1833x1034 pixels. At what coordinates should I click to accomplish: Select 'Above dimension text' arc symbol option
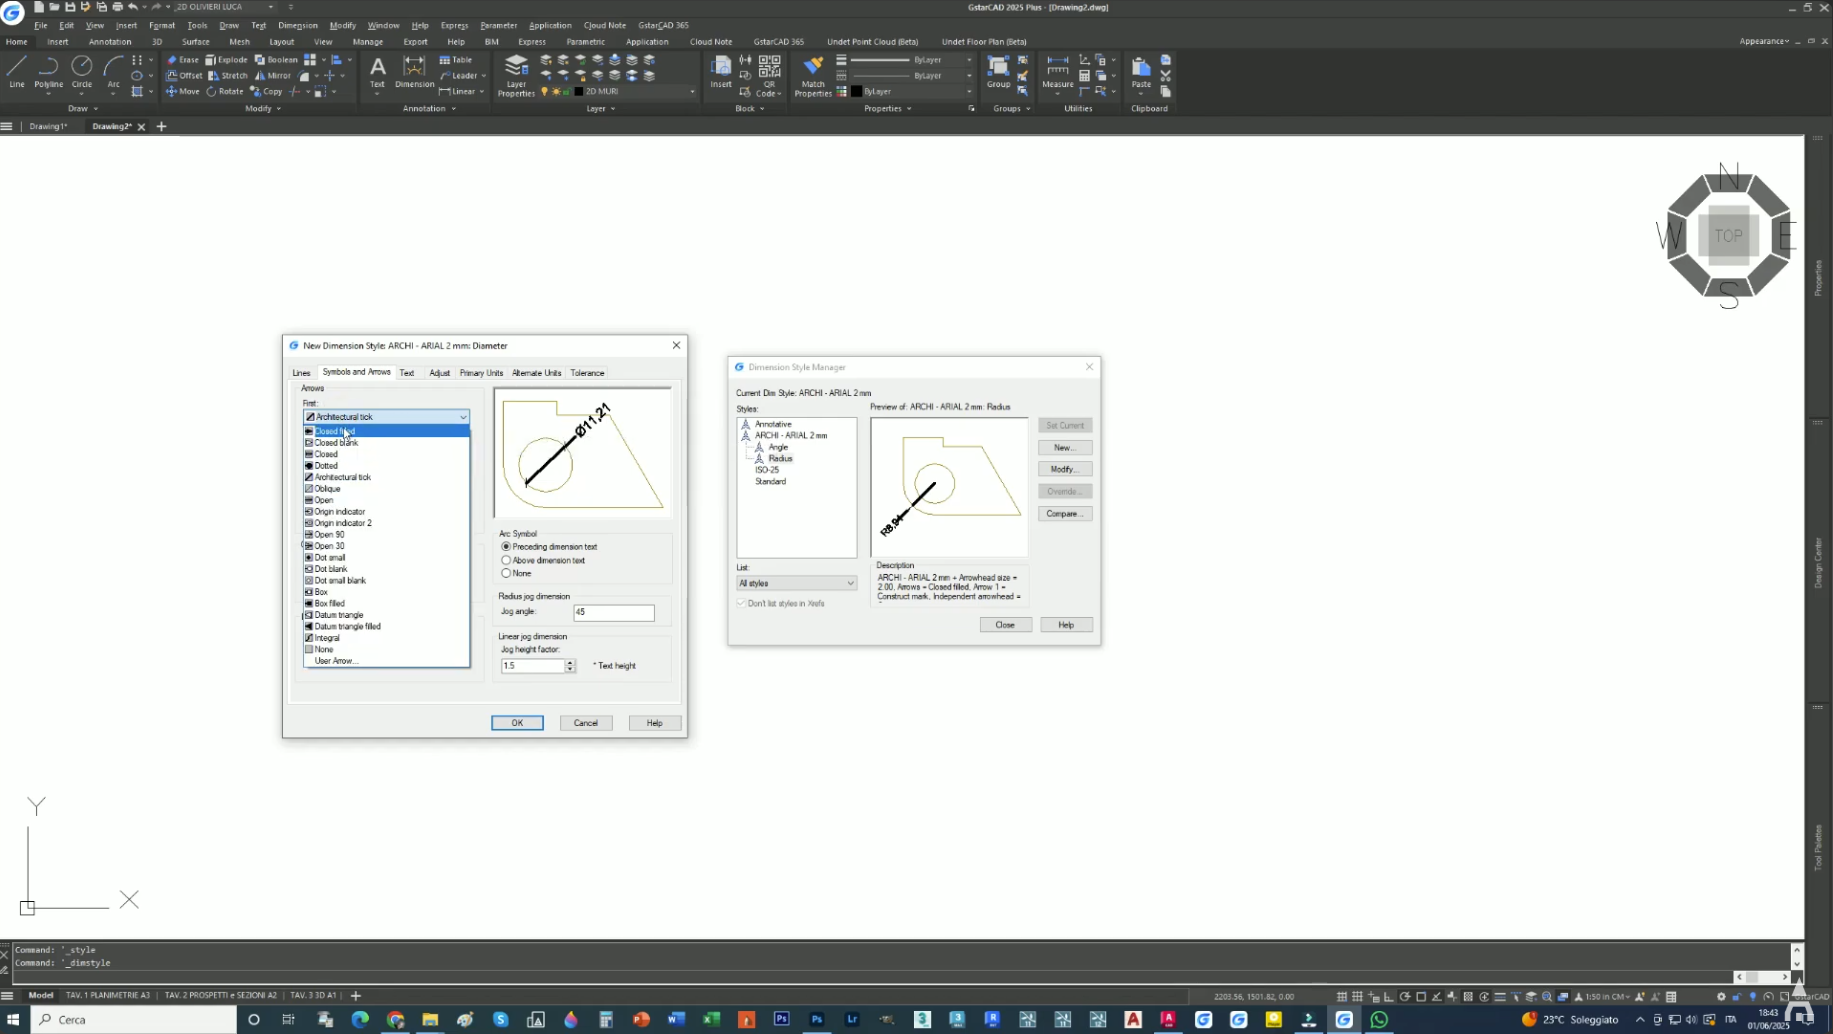click(x=506, y=560)
